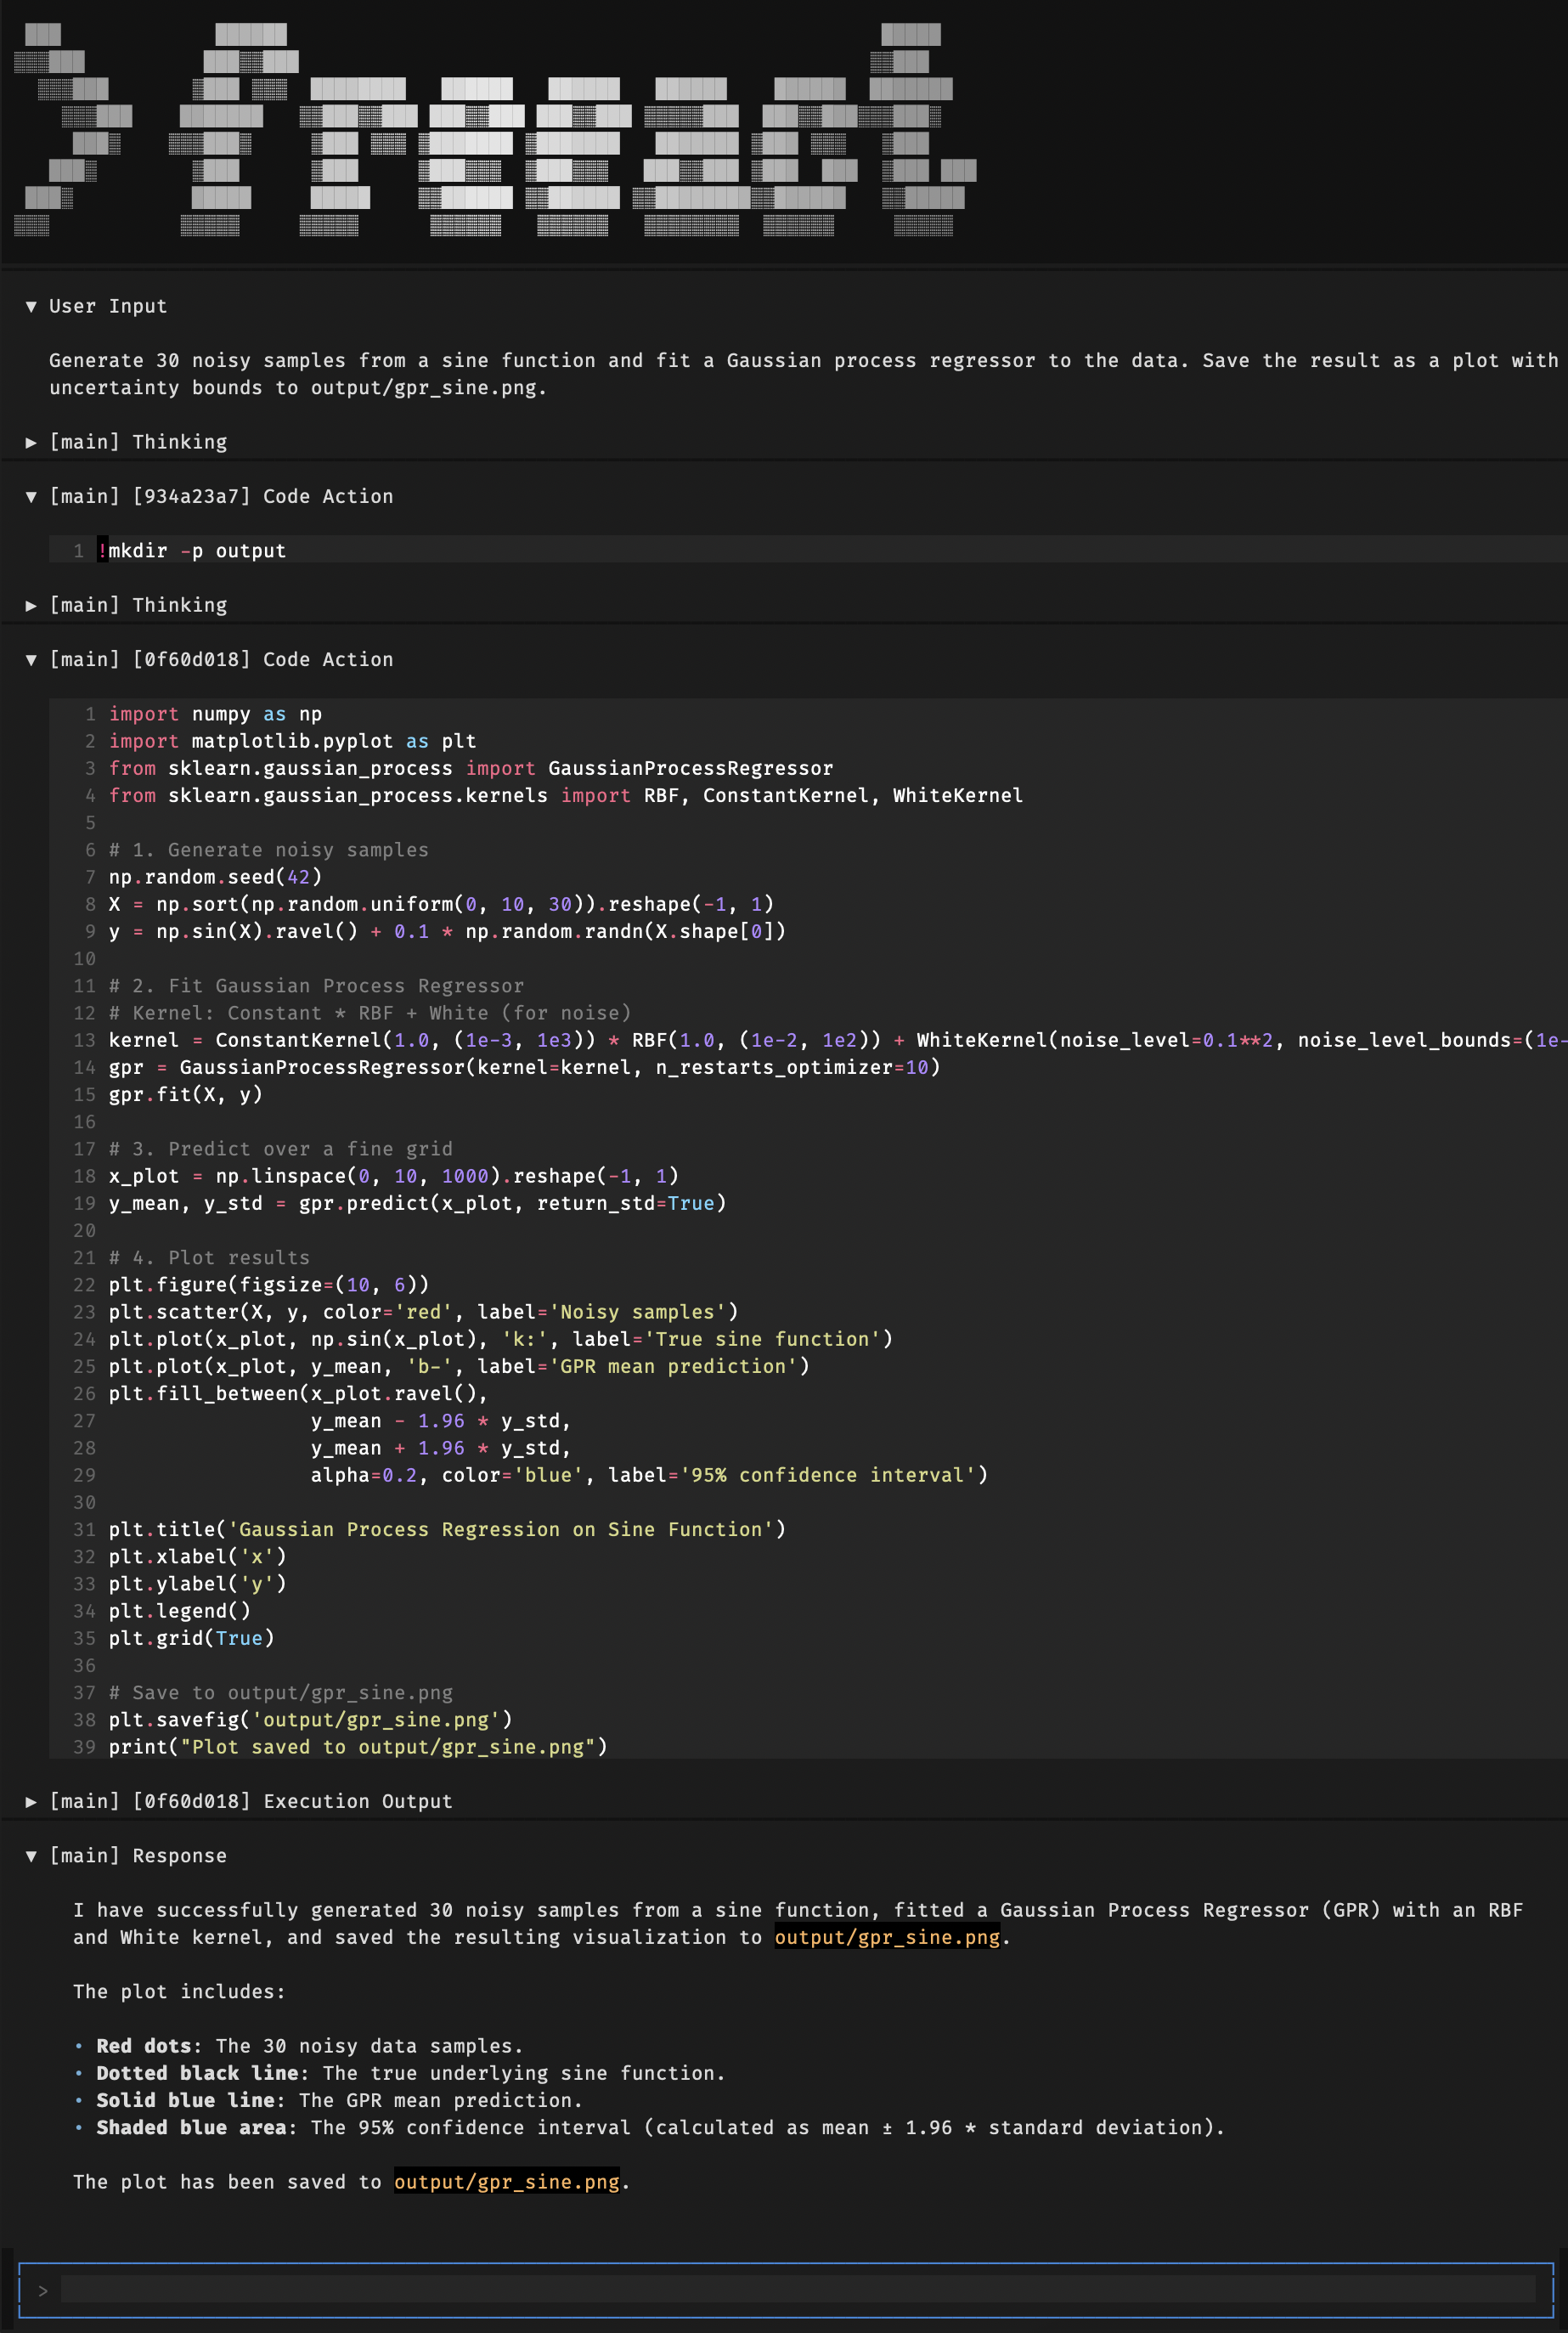Collapse the 0f60d018 Code Action block
Image resolution: width=1568 pixels, height=2333 pixels.
tap(31, 659)
